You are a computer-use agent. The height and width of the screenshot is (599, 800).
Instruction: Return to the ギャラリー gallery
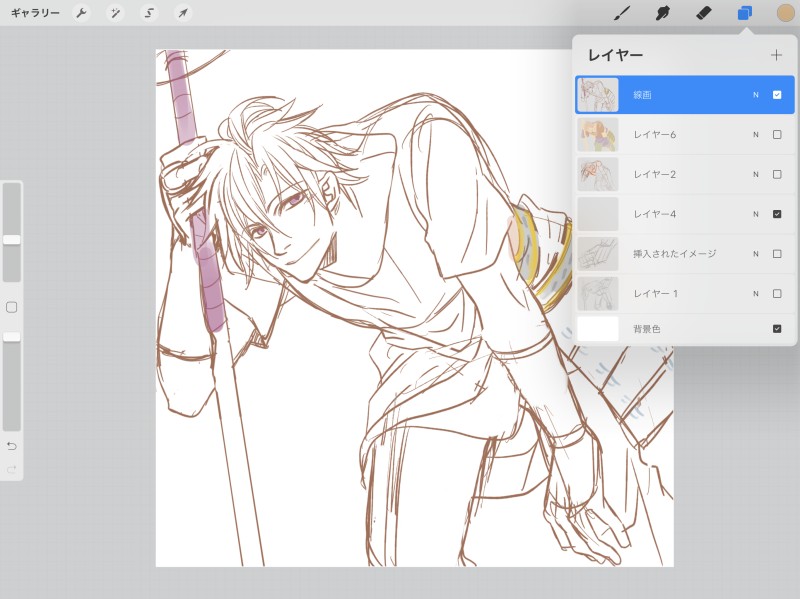pyautogui.click(x=35, y=13)
